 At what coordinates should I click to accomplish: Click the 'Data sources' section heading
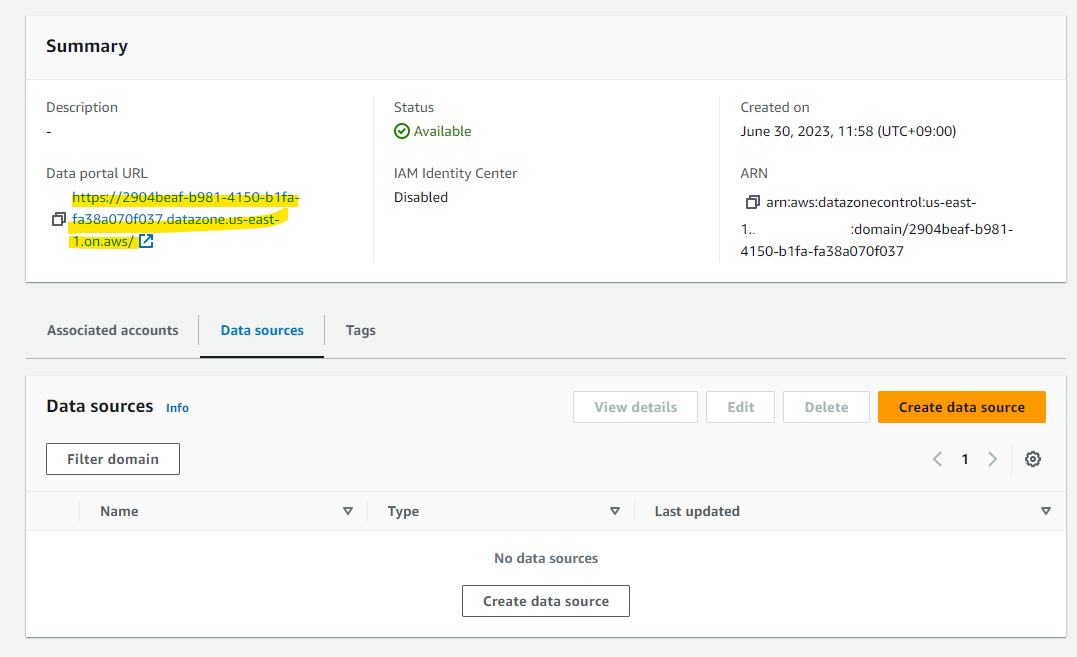pyautogui.click(x=100, y=406)
